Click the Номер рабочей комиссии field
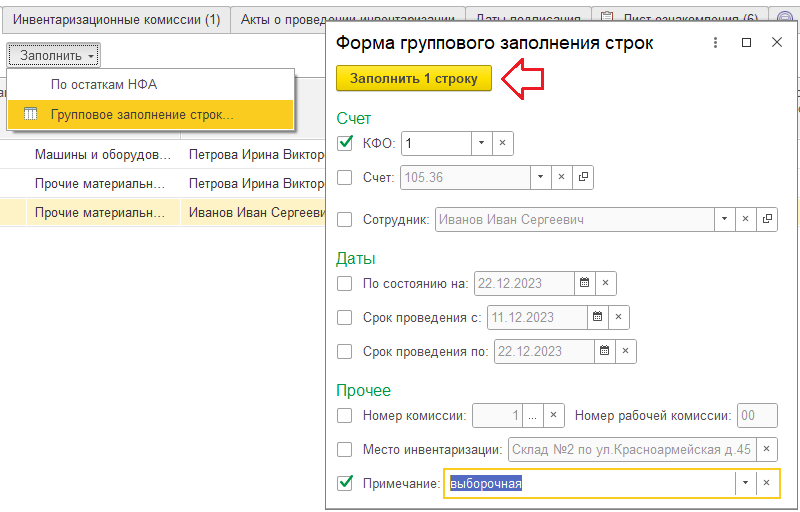 click(x=757, y=416)
